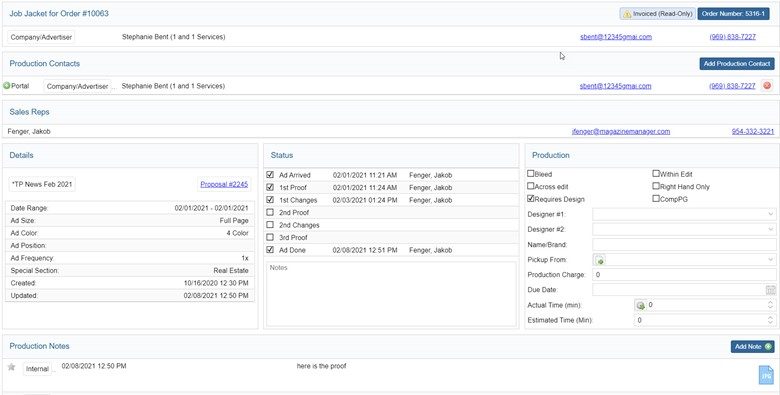This screenshot has width=780, height=395.
Task: Toggle the 1st Proof checkbox
Action: click(270, 188)
